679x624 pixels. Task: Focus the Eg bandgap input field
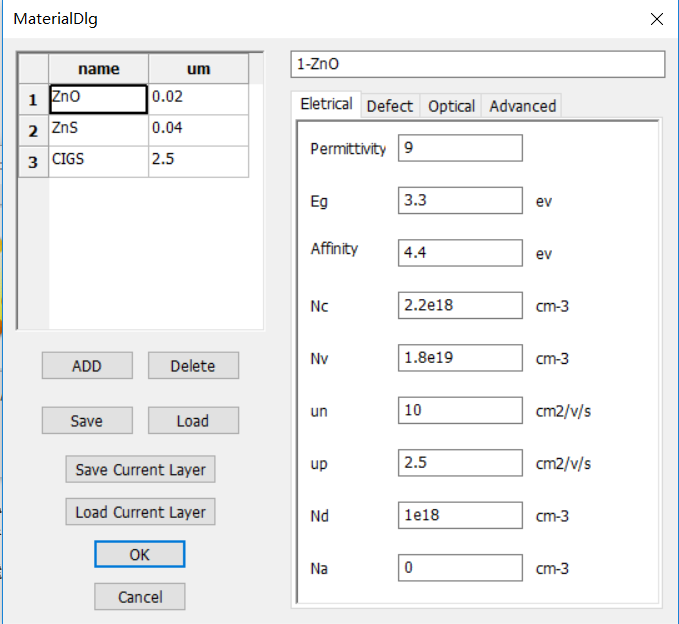coord(460,201)
